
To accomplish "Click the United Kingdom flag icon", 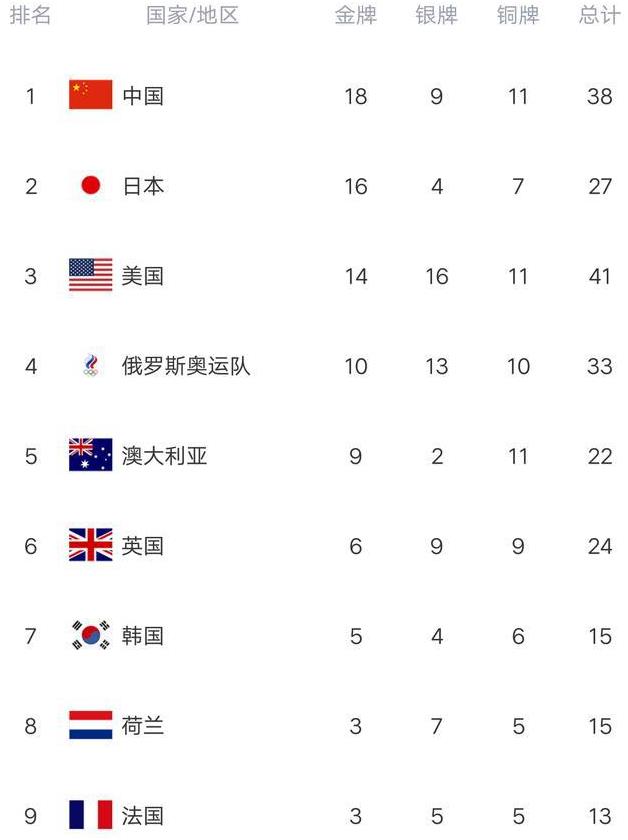I will click(90, 546).
